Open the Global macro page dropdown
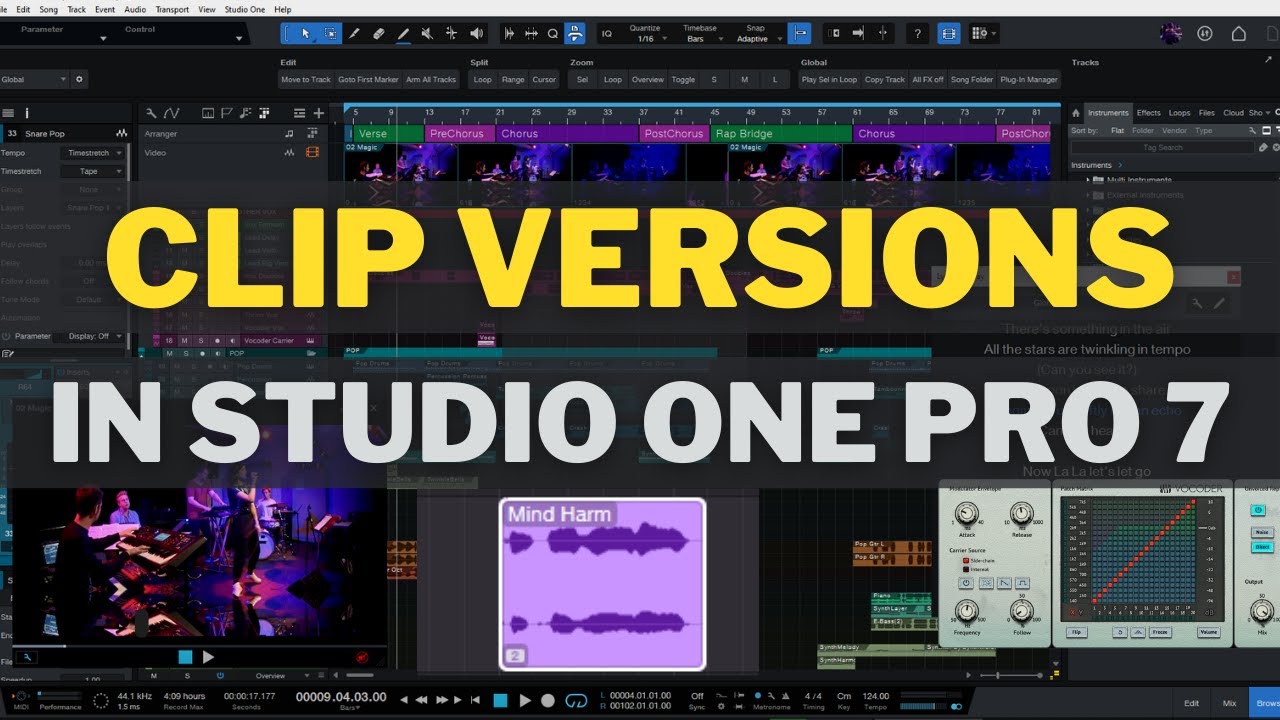 [x=34, y=79]
